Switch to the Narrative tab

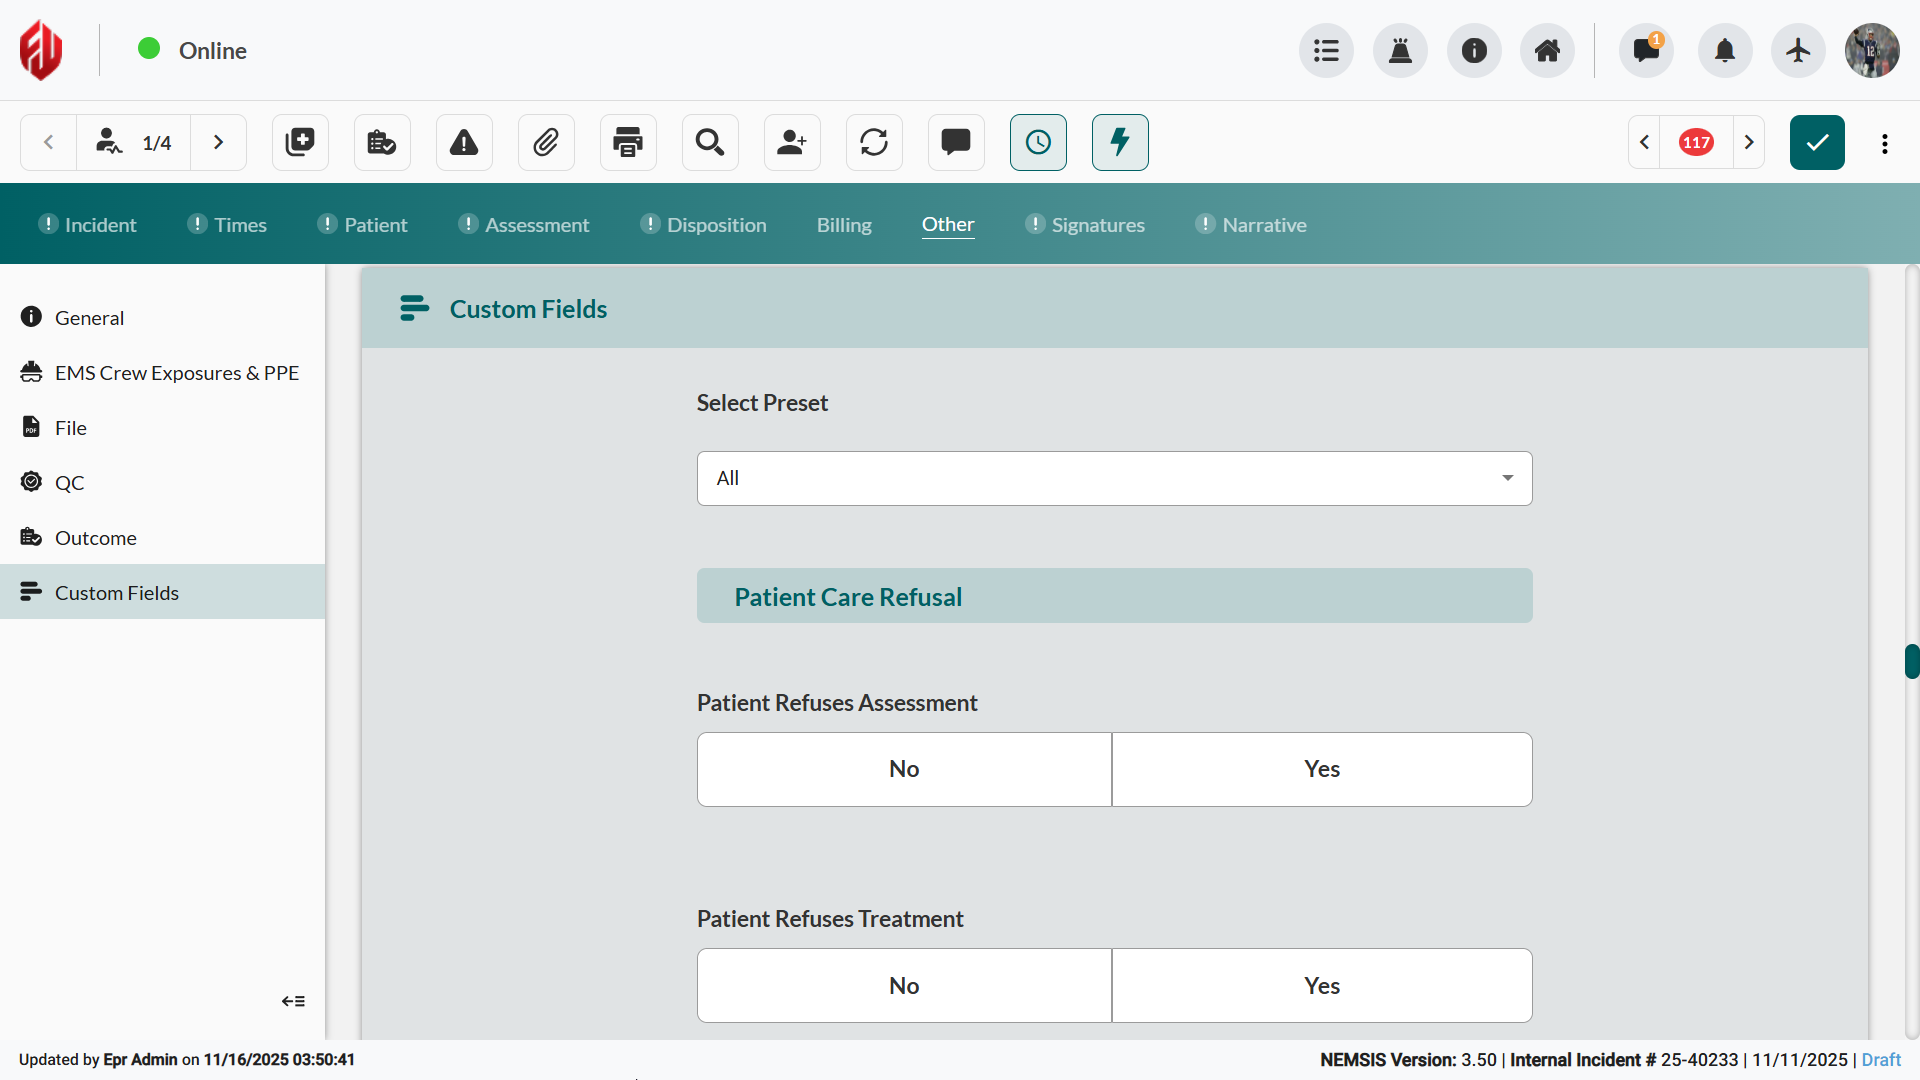click(x=1263, y=225)
